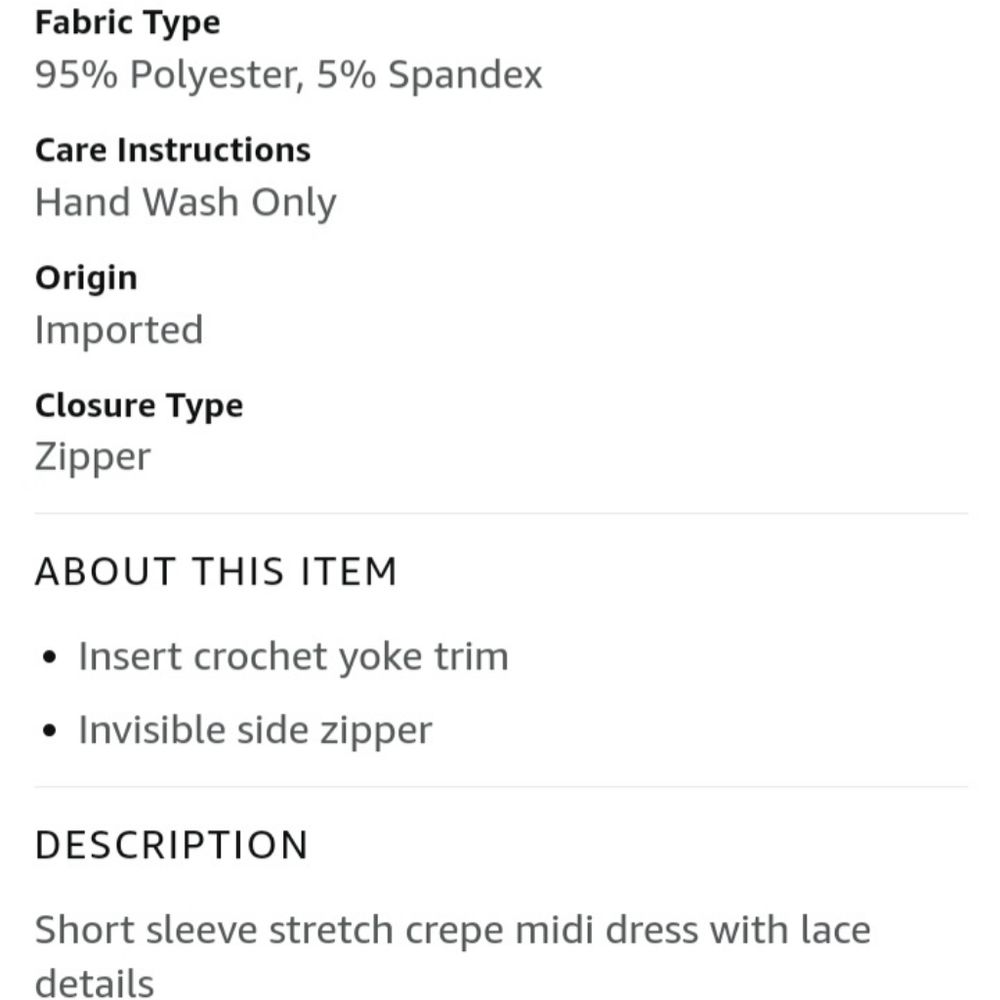The height and width of the screenshot is (1000, 1000).
Task: Click the Care Instructions heading
Action: [x=173, y=151]
